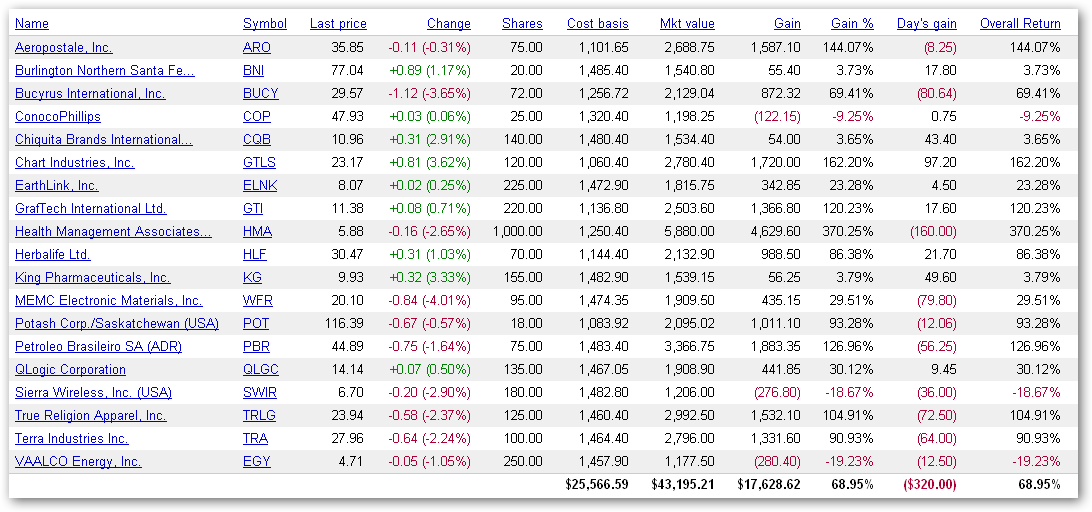Open Health Management Associates link
This screenshot has width=1092, height=512.
tap(113, 231)
